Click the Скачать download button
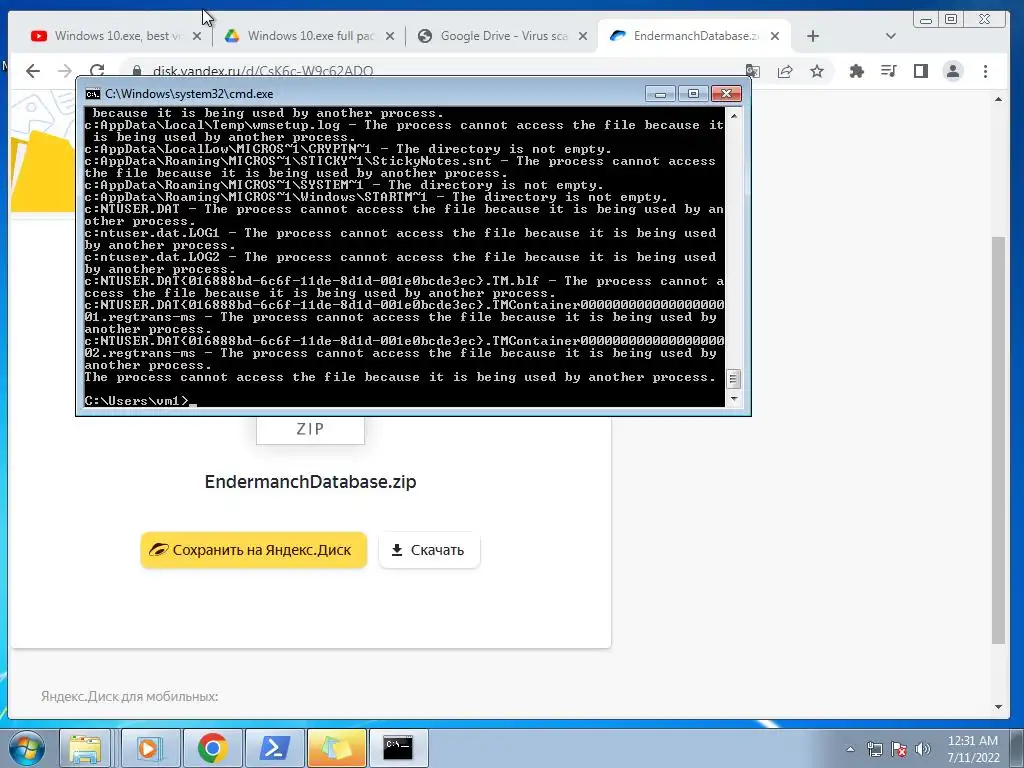The height and width of the screenshot is (768, 1024). [429, 550]
